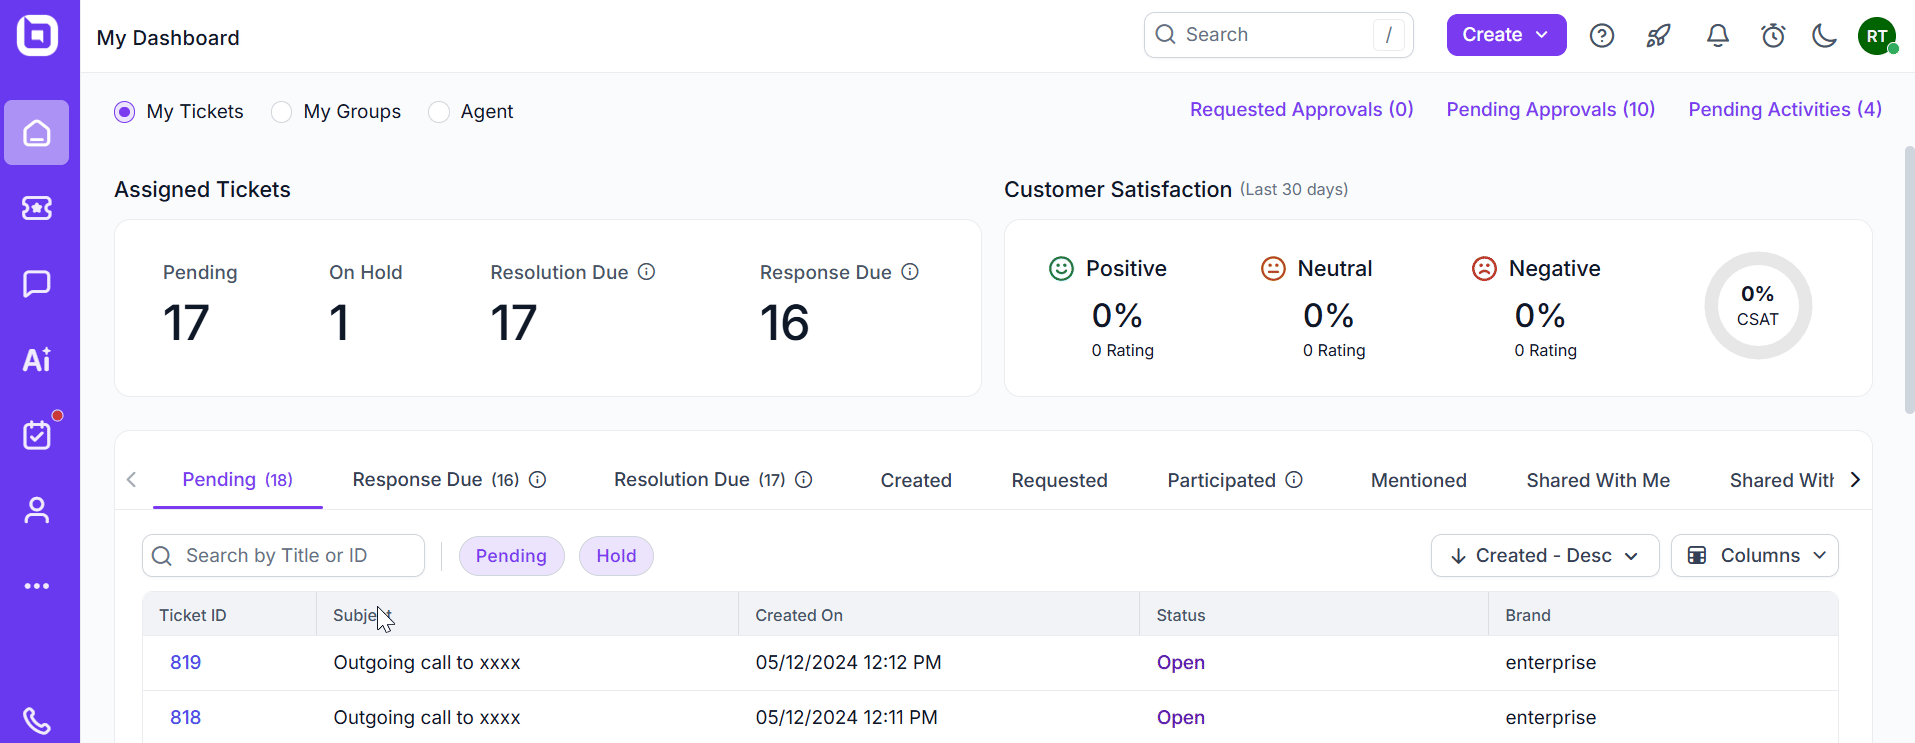This screenshot has width=1915, height=743.
Task: Select the Agent radio button
Action: coord(439,112)
